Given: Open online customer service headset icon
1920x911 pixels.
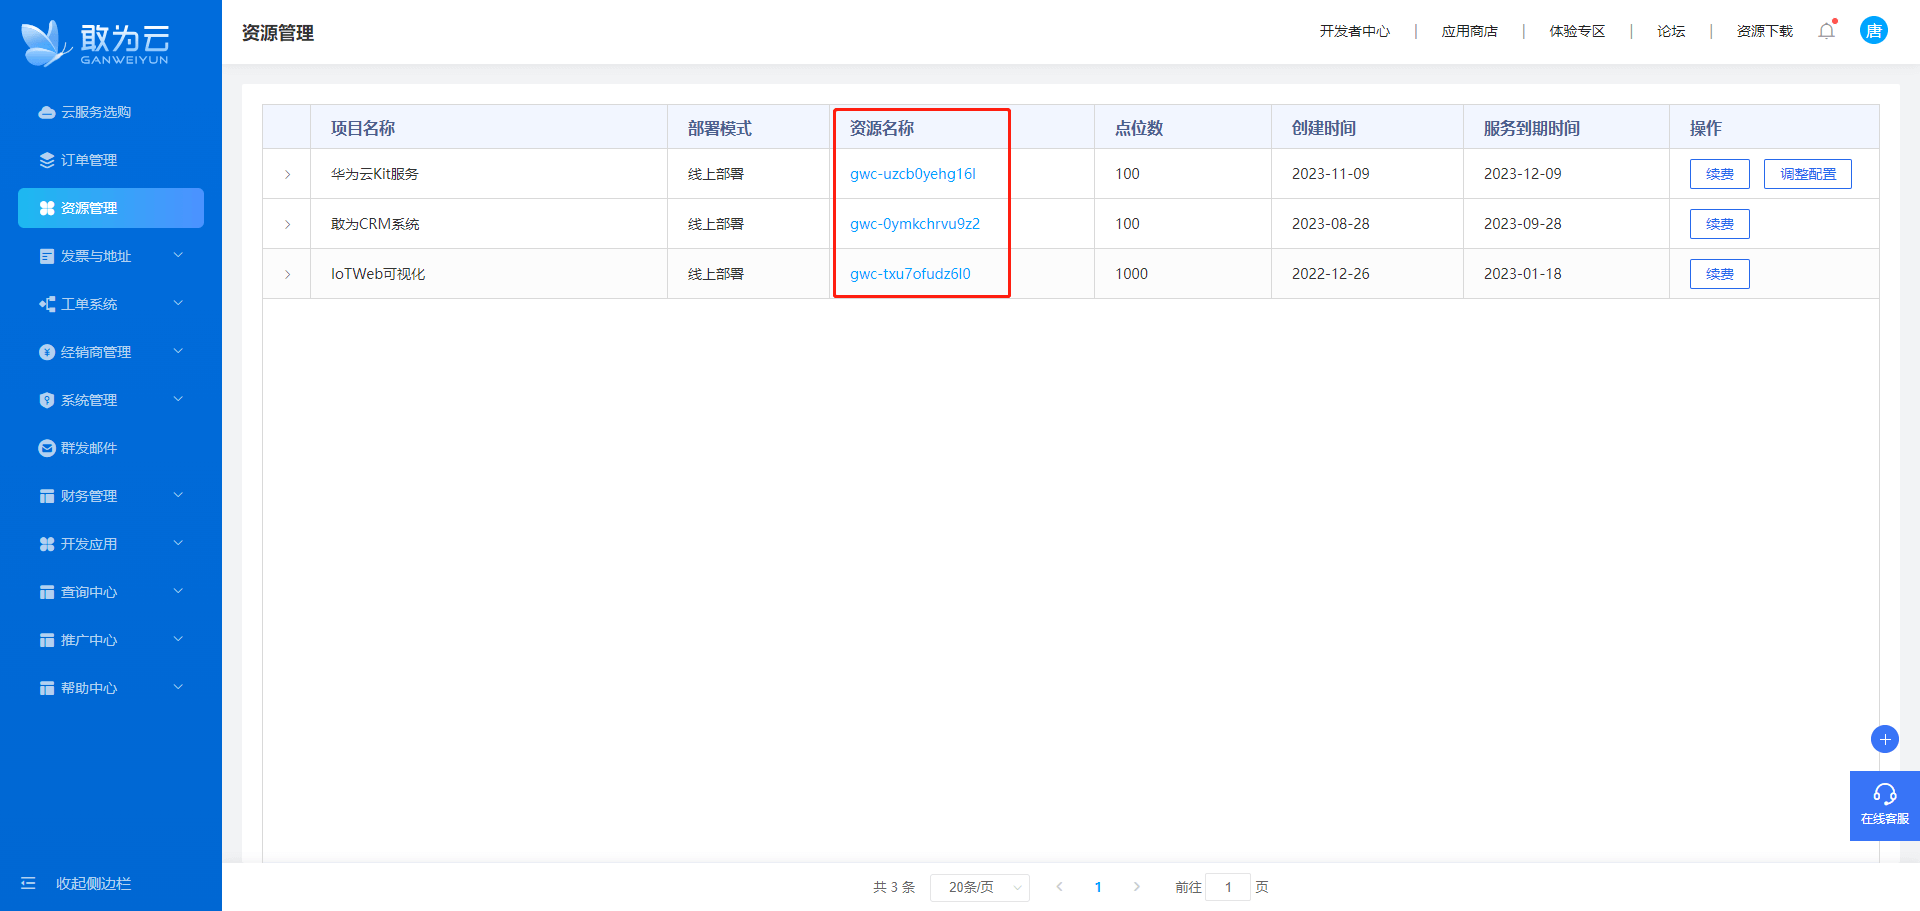Looking at the screenshot, I should (1884, 795).
